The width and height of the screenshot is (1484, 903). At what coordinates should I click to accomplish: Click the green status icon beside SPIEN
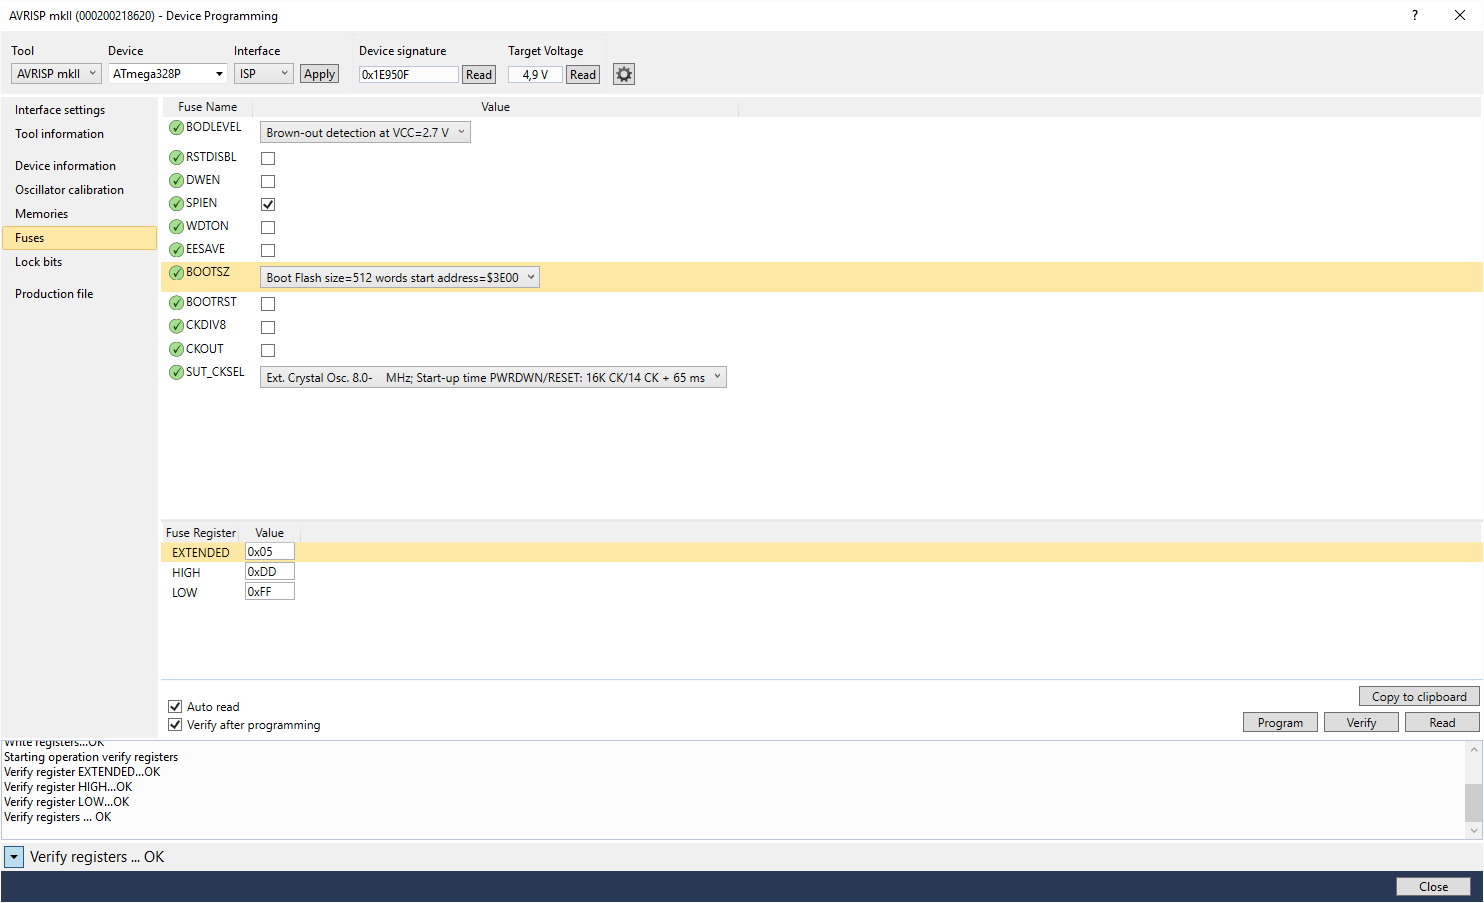coord(176,203)
